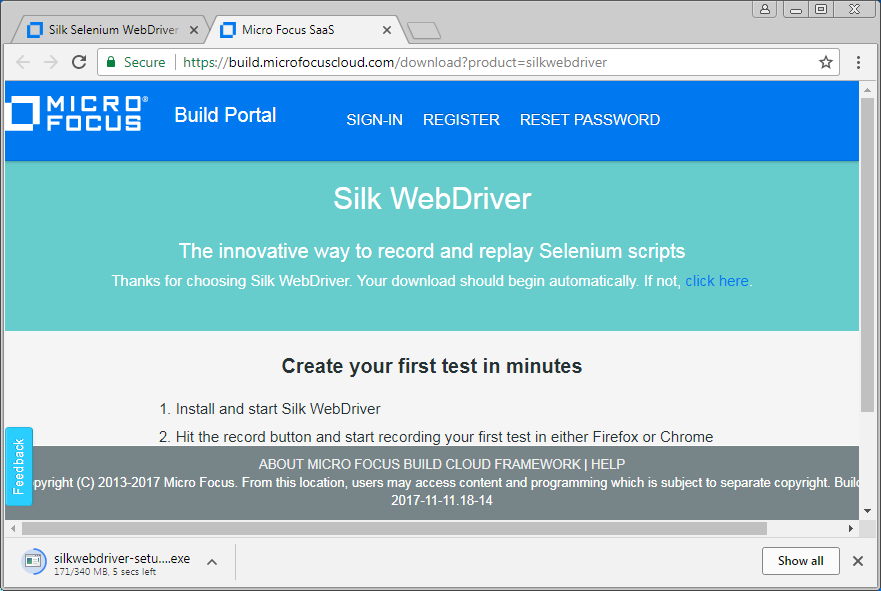Switch to Silk Selenium WebDriver tab

coord(112,30)
